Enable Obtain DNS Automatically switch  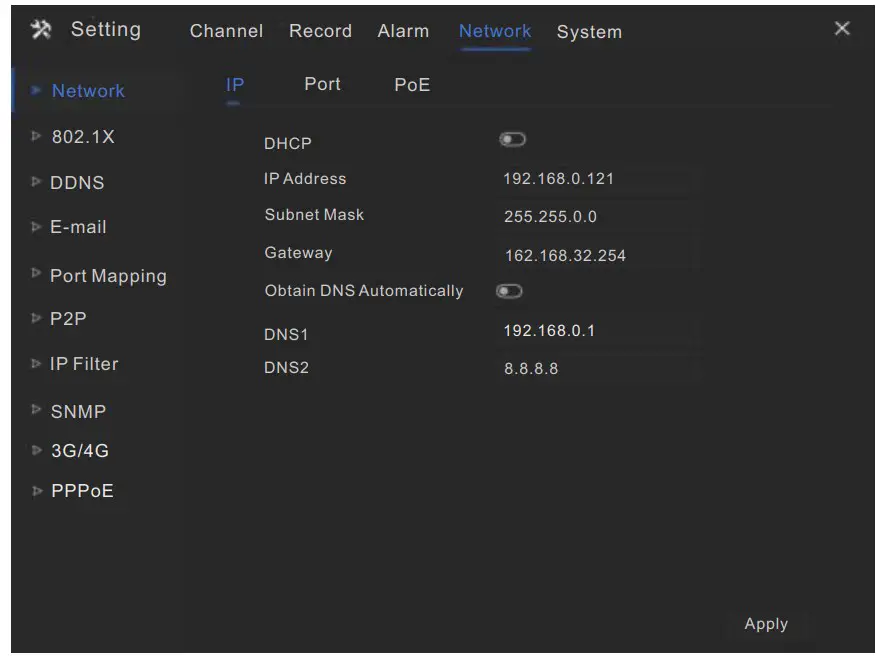click(510, 291)
